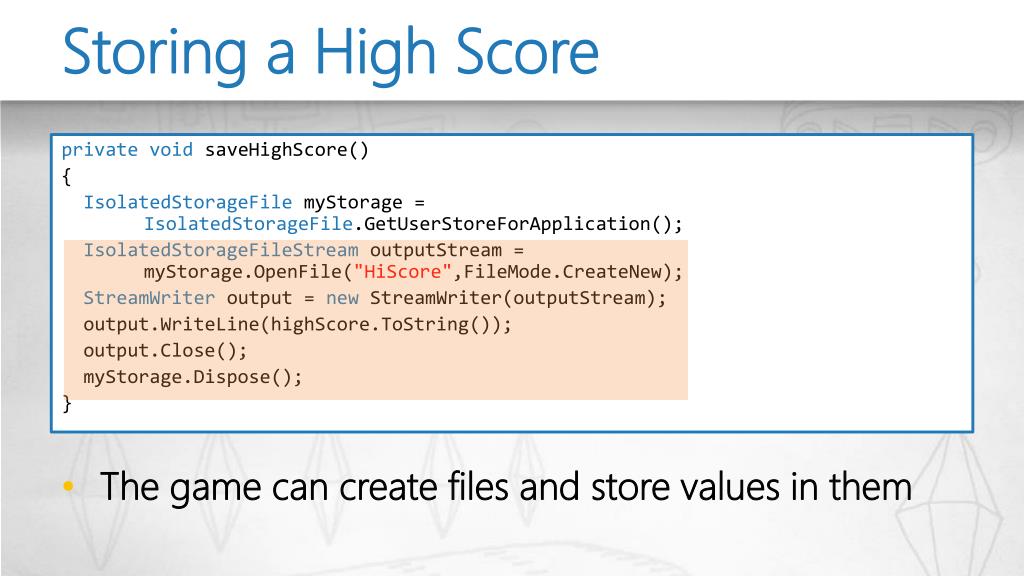Image resolution: width=1024 pixels, height=576 pixels.
Task: Click the opening brace under the method signature
Action: pyautogui.click(x=67, y=176)
